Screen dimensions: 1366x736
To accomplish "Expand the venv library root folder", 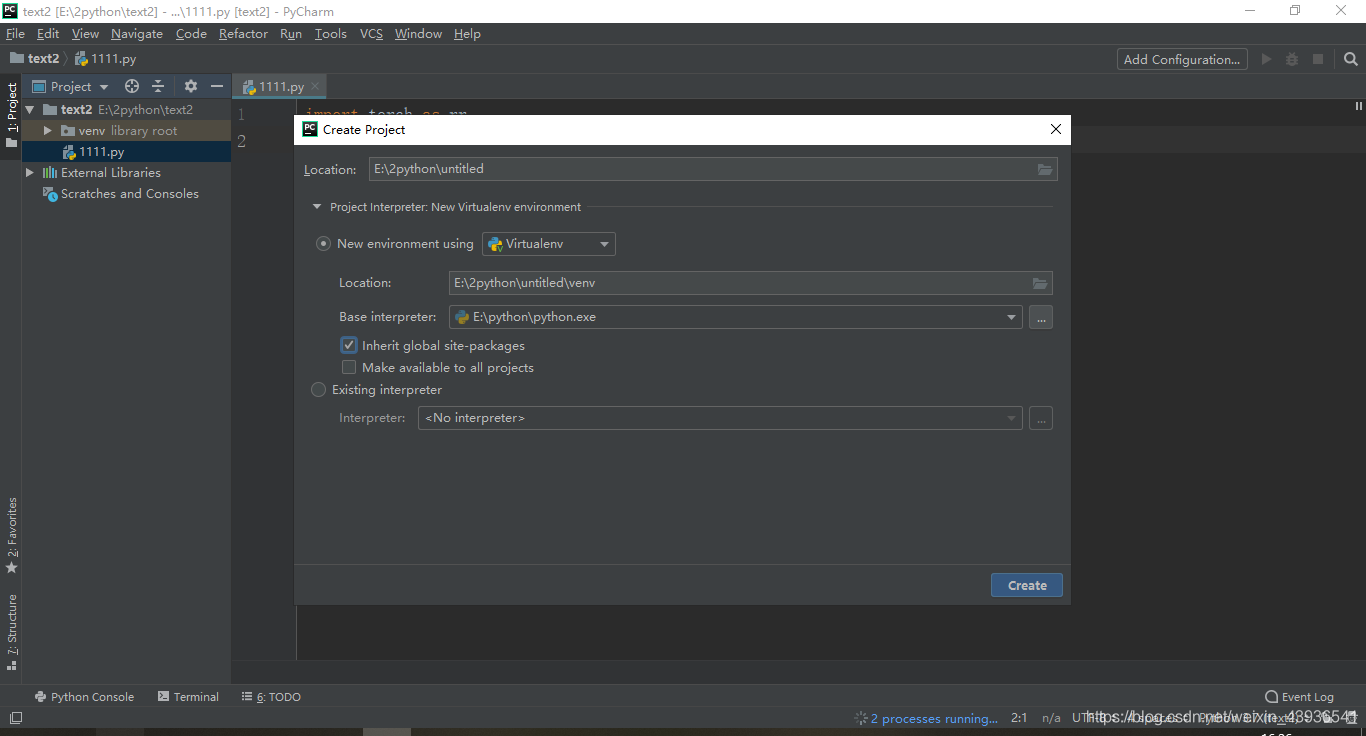I will pos(47,131).
